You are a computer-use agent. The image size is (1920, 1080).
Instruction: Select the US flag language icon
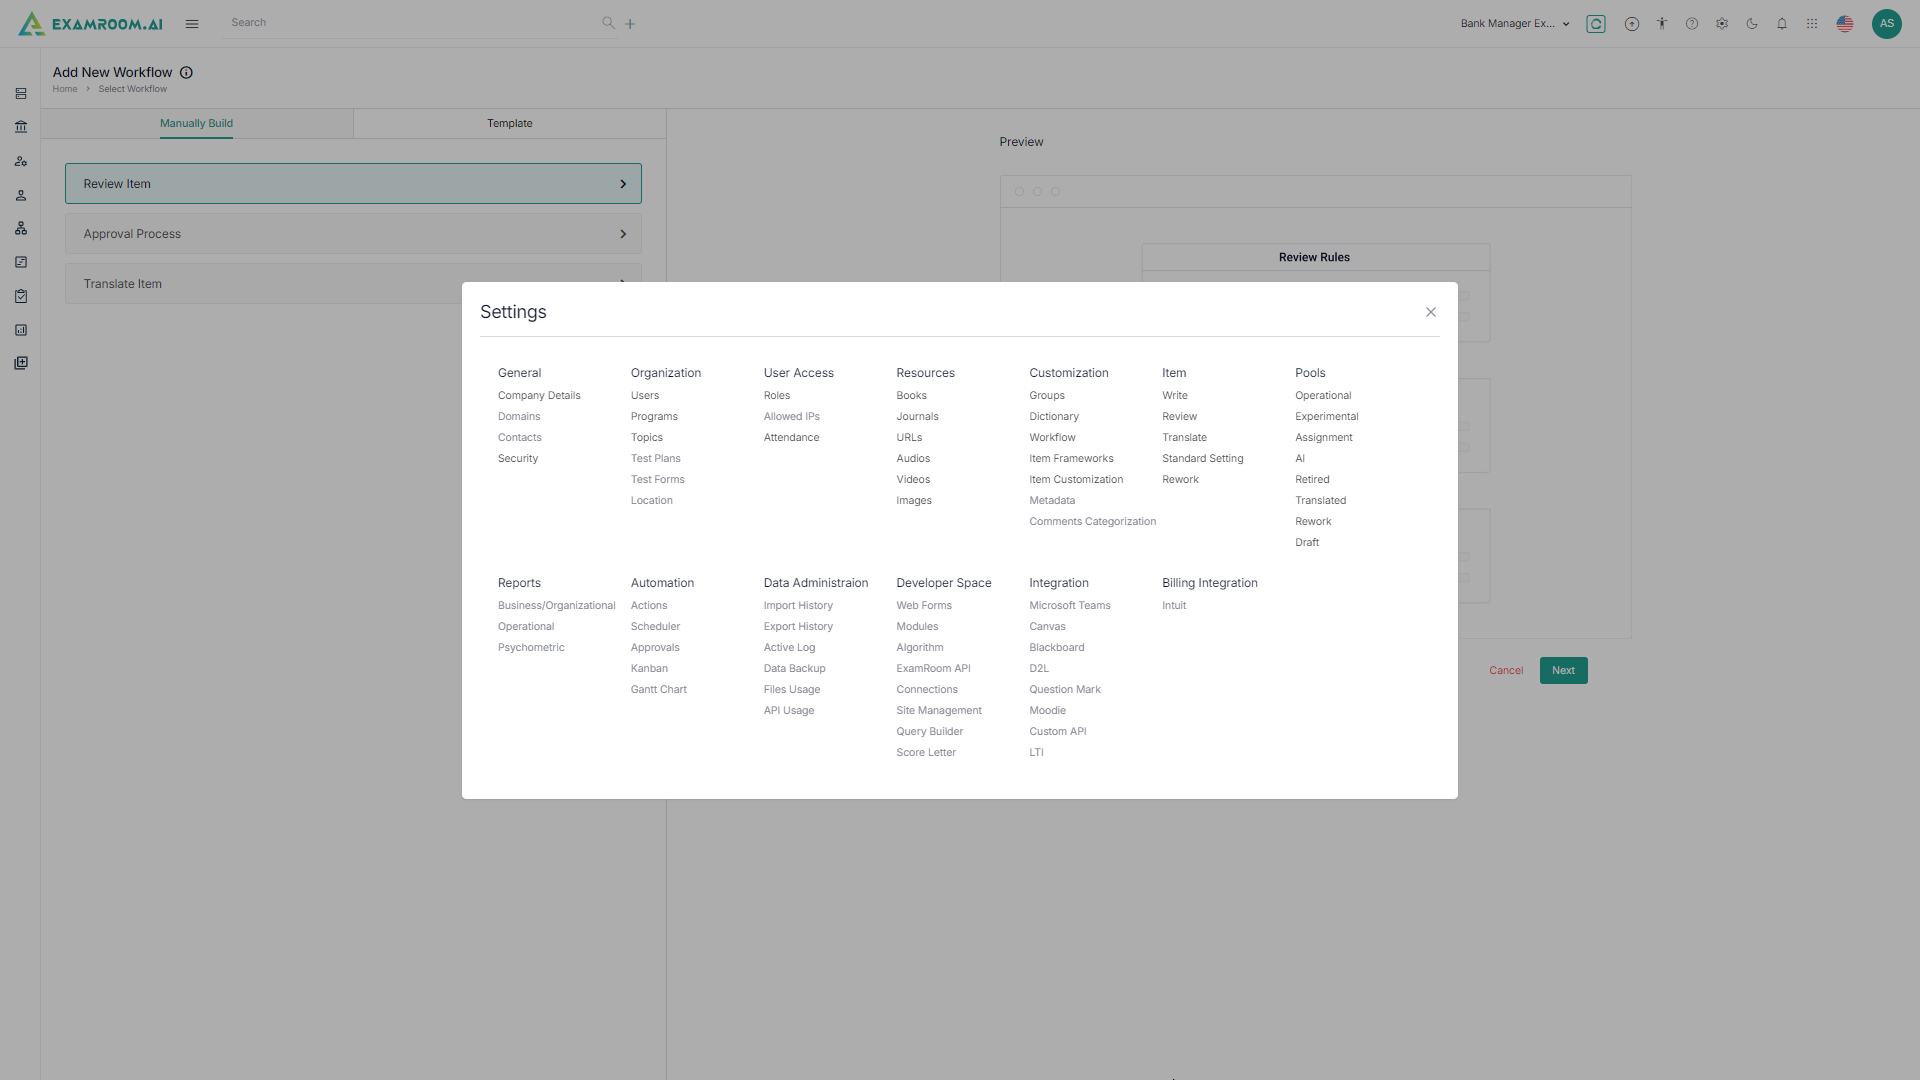(x=1844, y=23)
